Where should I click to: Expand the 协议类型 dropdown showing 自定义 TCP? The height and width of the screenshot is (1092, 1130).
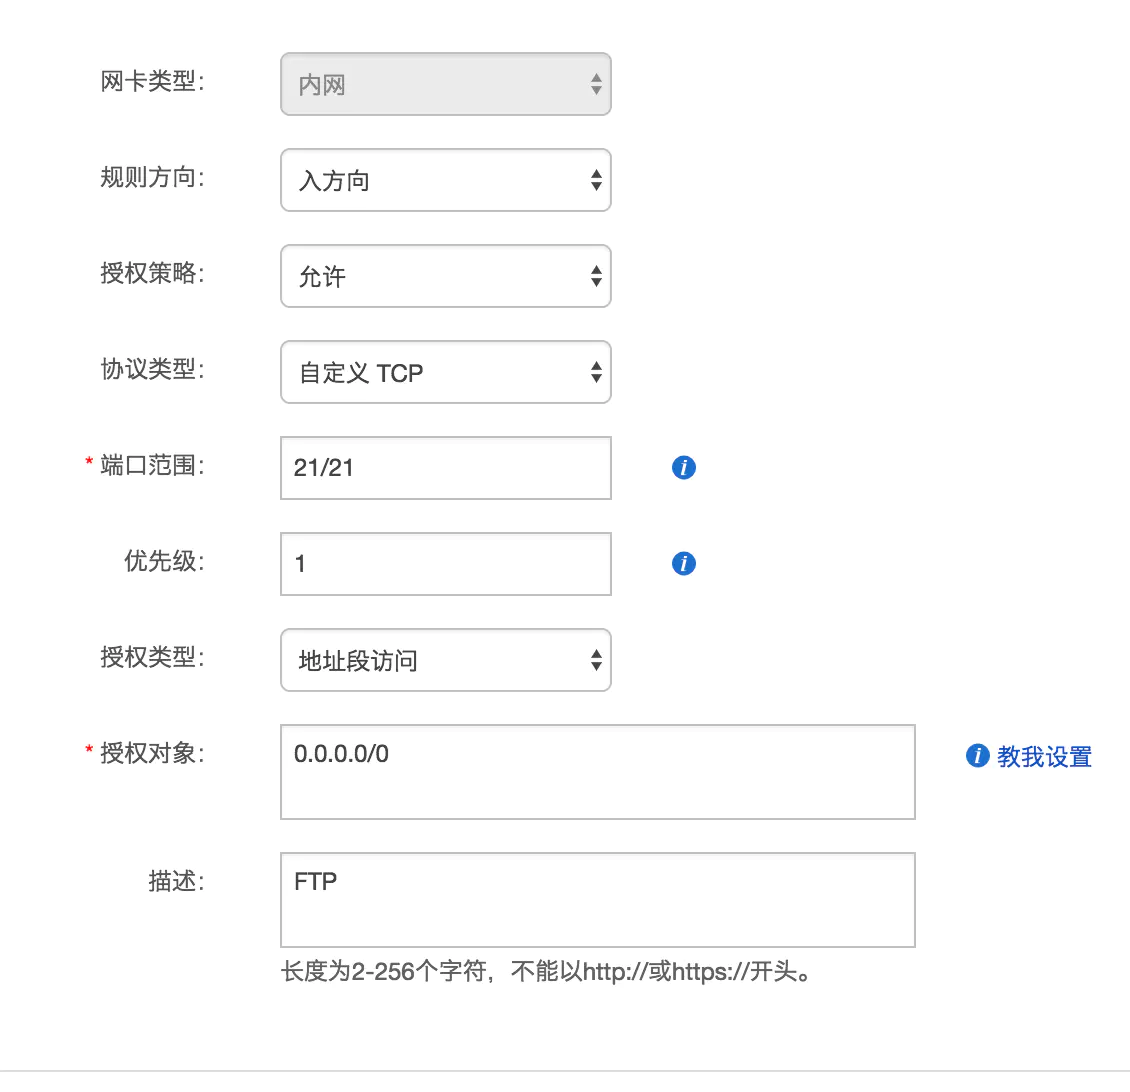pos(445,372)
